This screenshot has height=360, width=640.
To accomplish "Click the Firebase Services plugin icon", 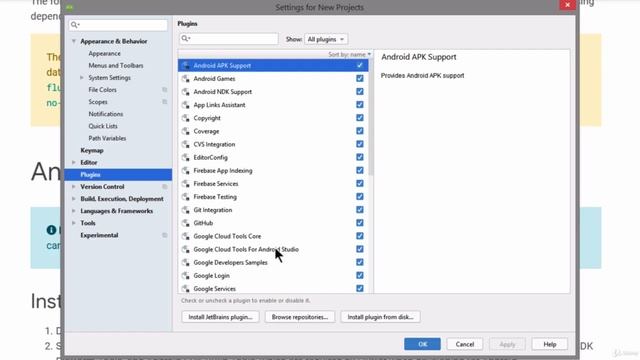I will [x=186, y=184].
